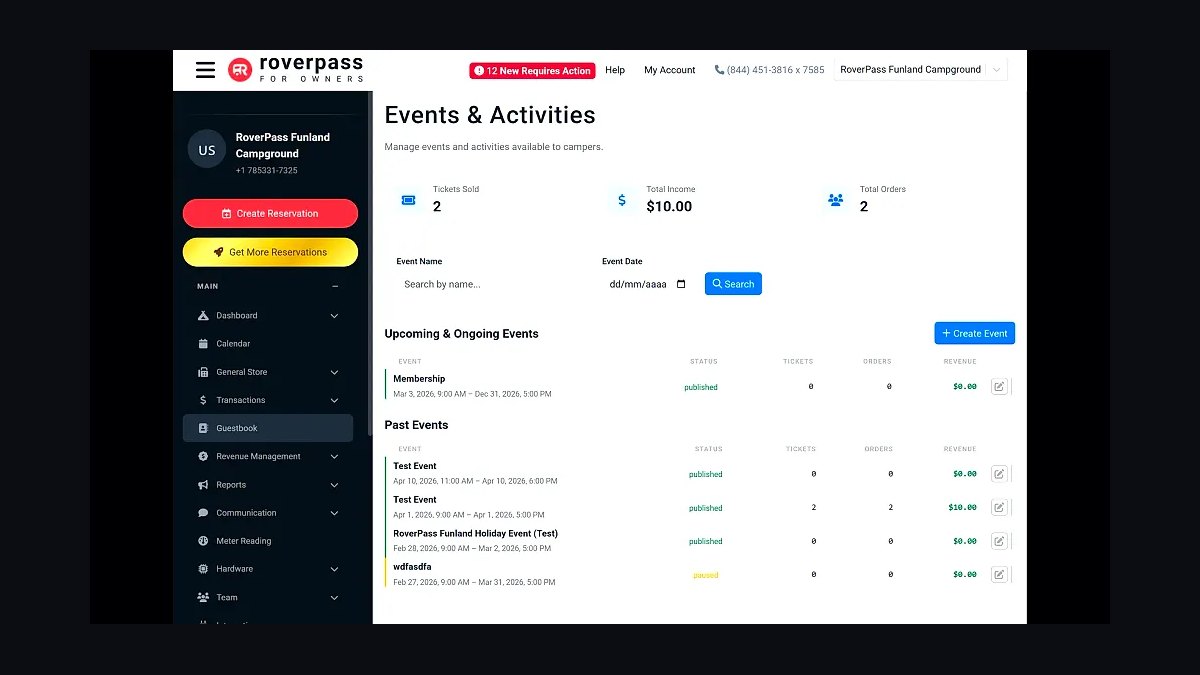Image resolution: width=1200 pixels, height=675 pixels.
Task: Click the US avatar circle
Action: pyautogui.click(x=207, y=150)
